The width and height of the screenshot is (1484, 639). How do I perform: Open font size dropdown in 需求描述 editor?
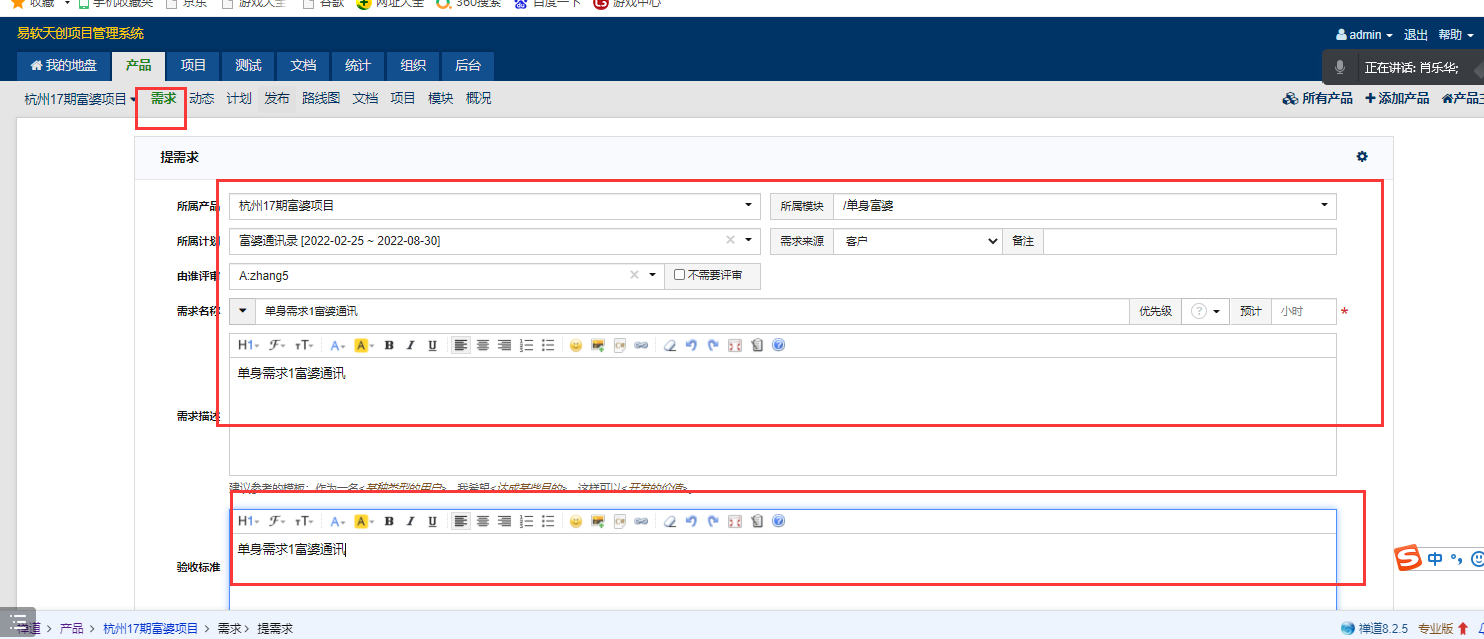[303, 345]
